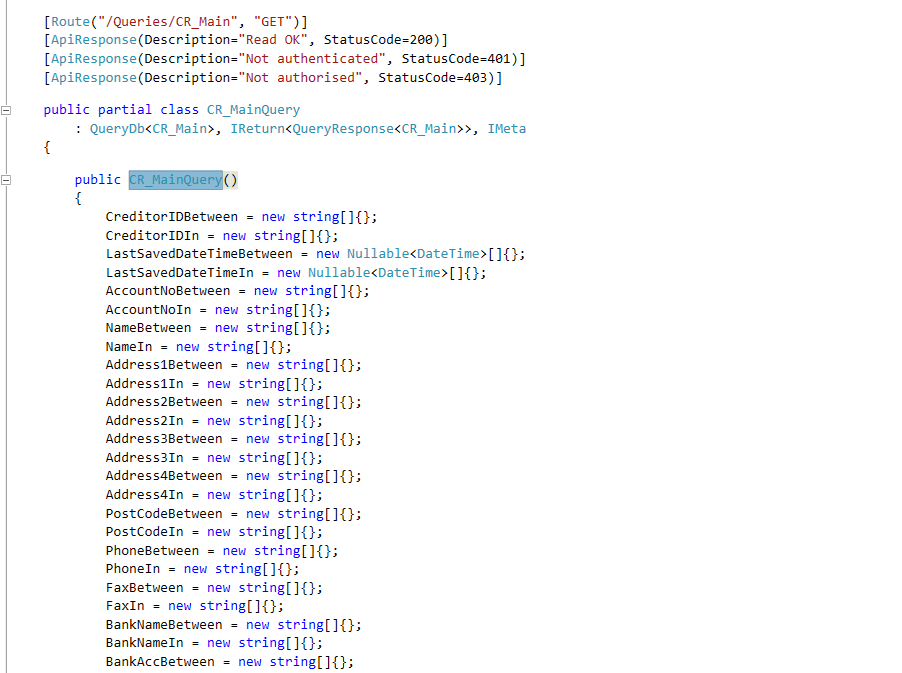
Task: Click the IMeta interface name
Action: point(506,129)
